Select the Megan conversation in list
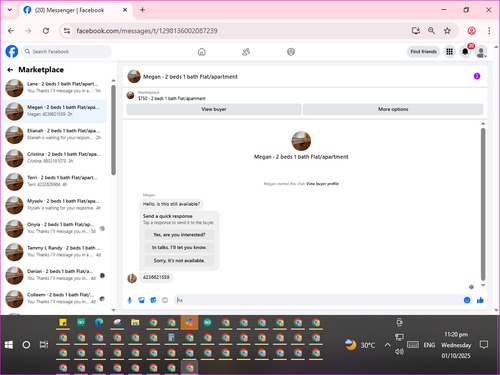This screenshot has height=375, width=500. coord(55,111)
